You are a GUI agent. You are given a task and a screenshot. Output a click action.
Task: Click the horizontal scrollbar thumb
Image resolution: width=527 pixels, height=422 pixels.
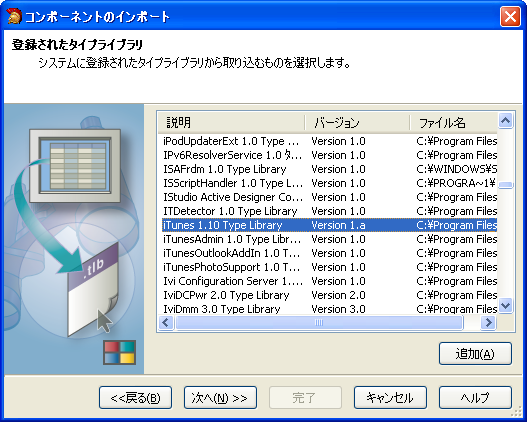[319, 323]
